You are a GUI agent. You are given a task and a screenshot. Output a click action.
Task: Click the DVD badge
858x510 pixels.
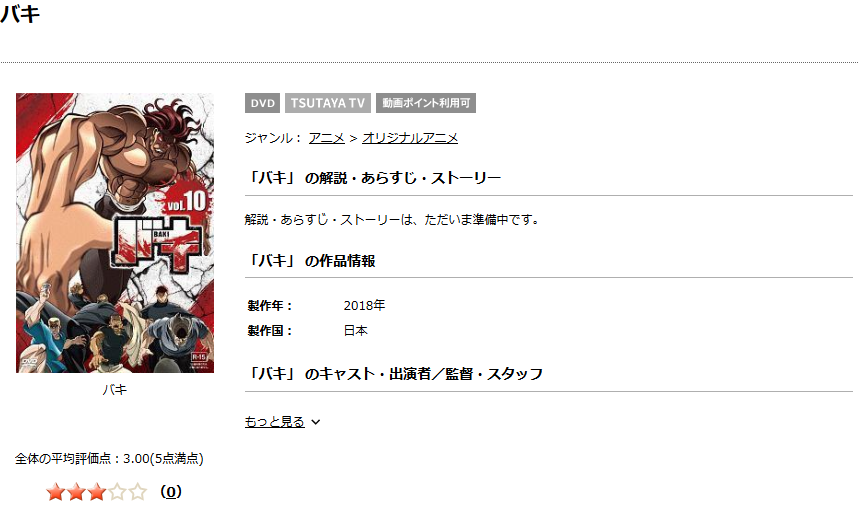263,103
